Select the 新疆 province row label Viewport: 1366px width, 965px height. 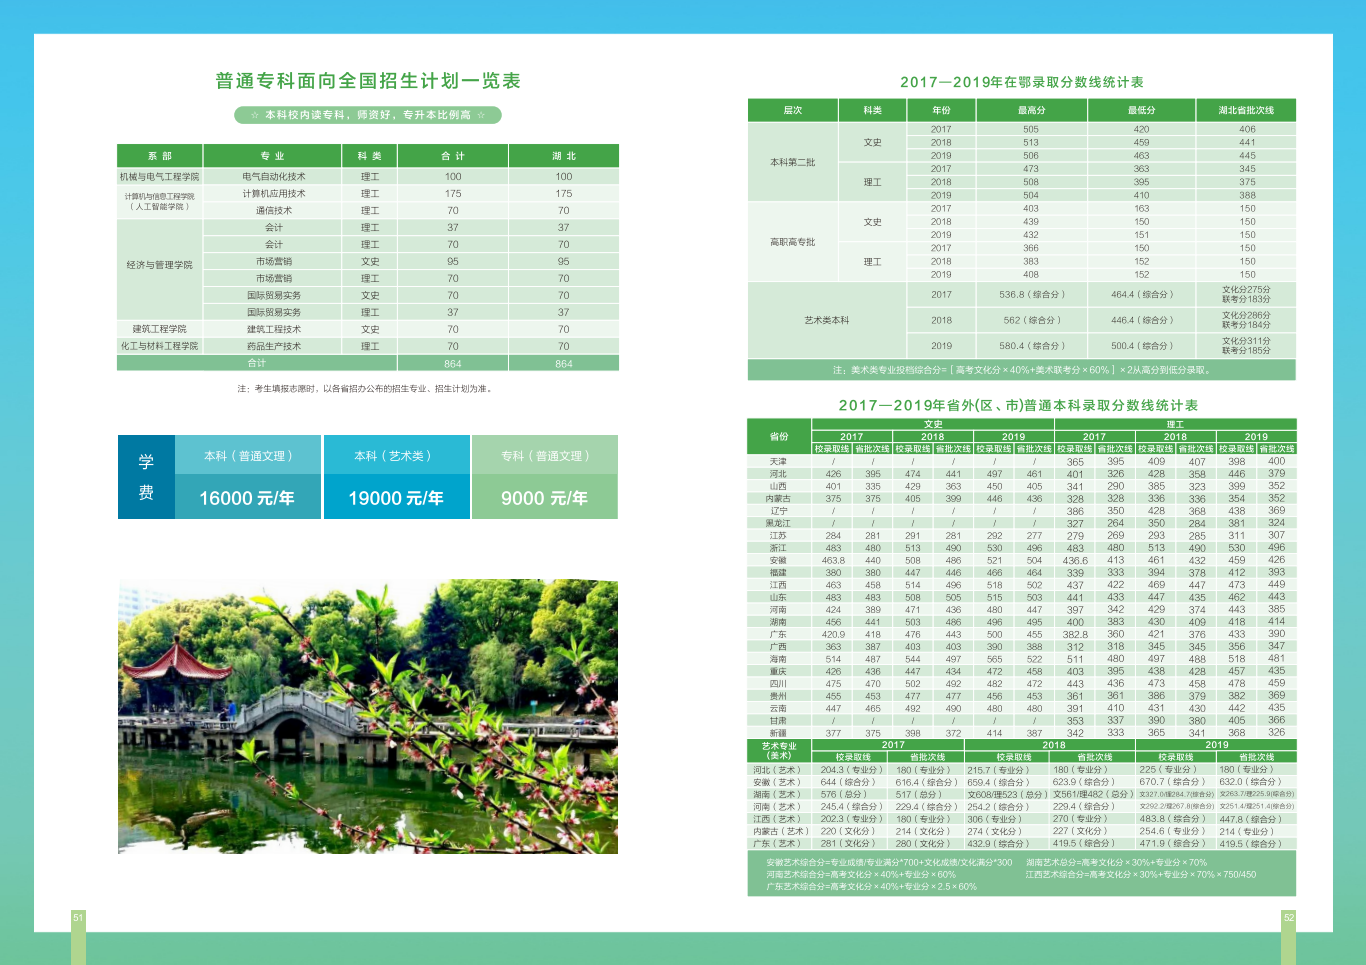point(779,733)
